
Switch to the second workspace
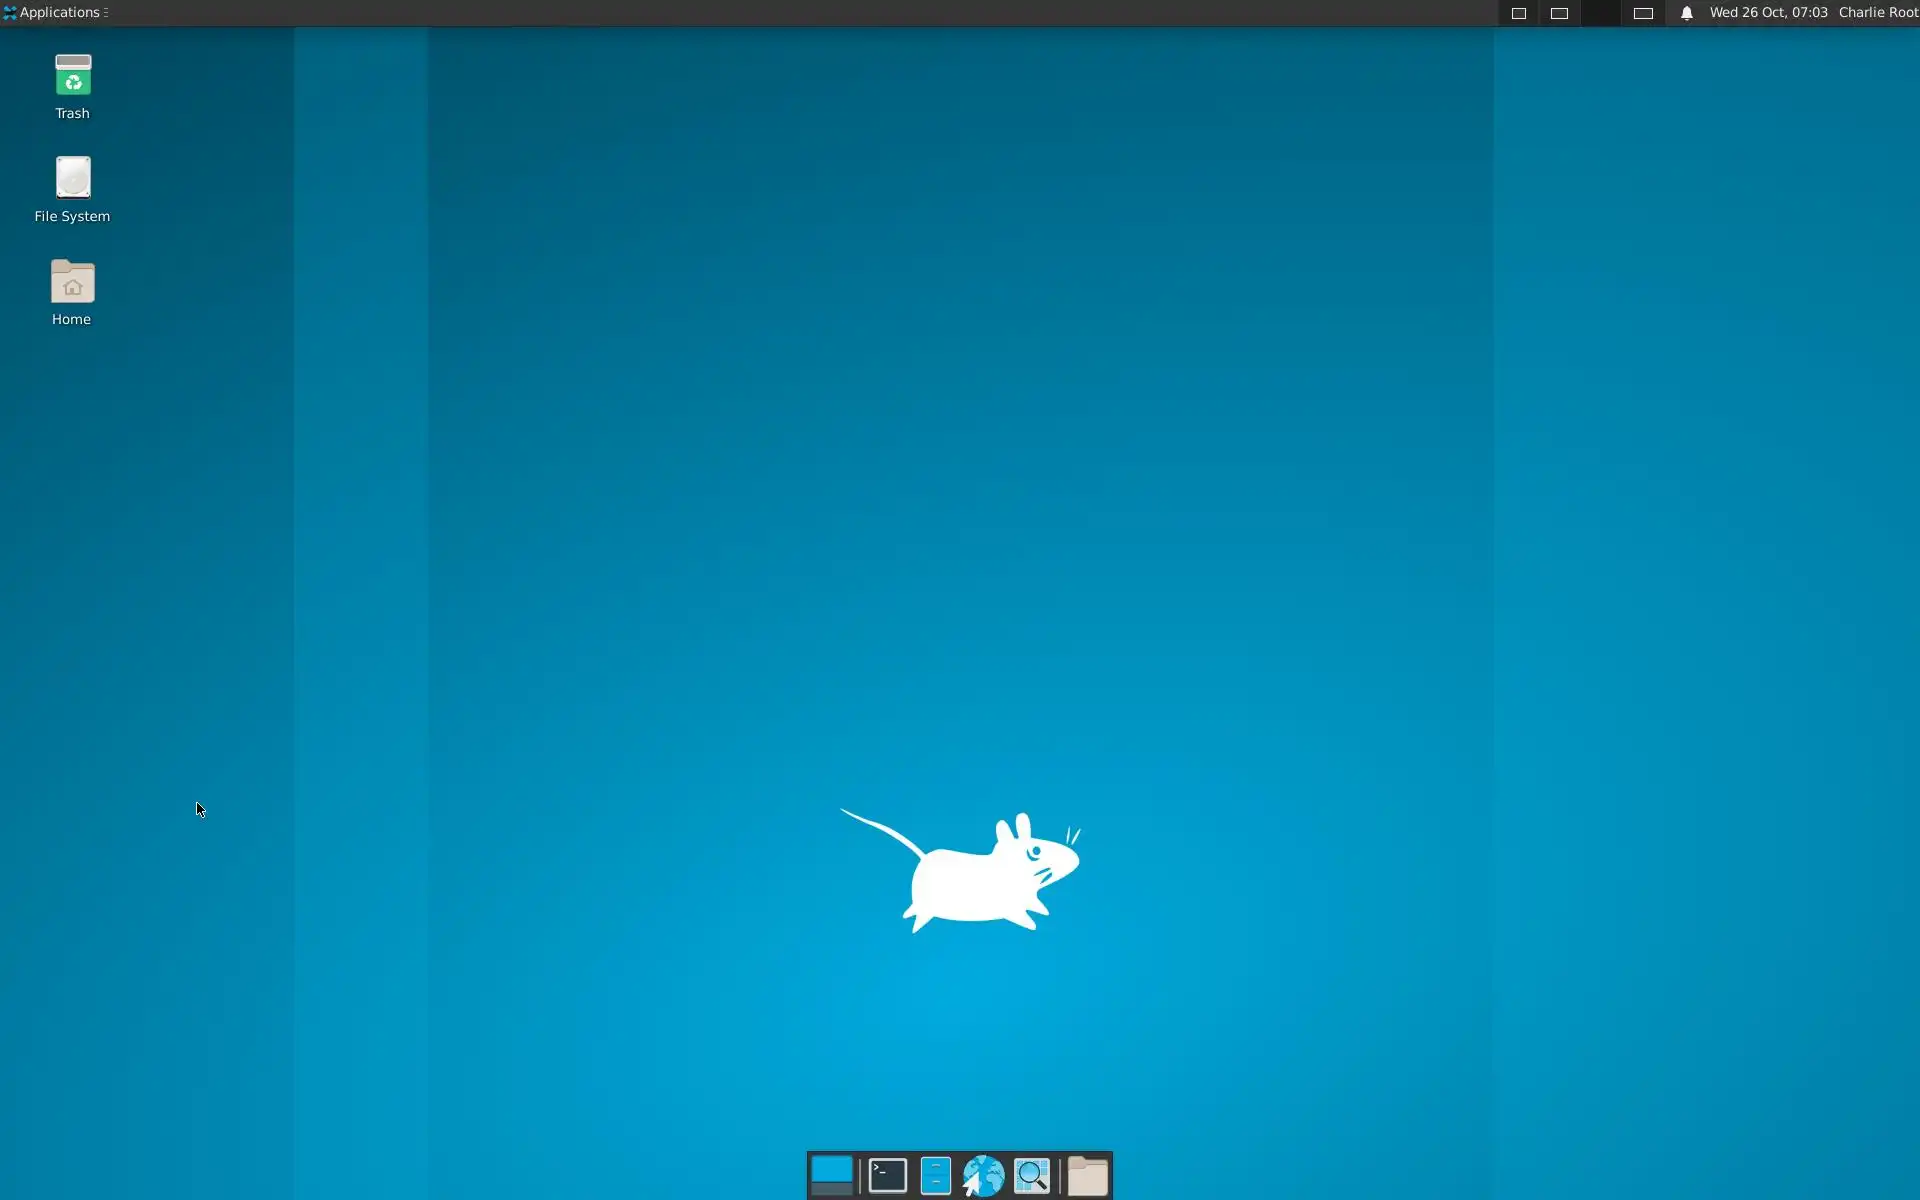[x=1559, y=13]
